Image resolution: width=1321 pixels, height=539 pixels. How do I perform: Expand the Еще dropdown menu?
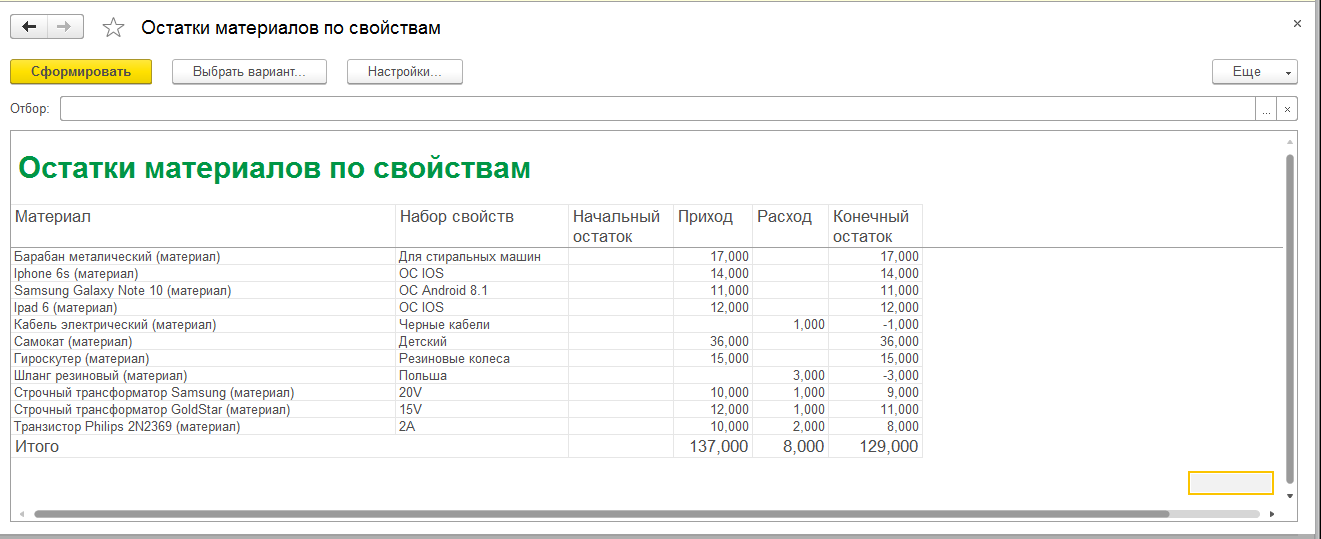1254,72
